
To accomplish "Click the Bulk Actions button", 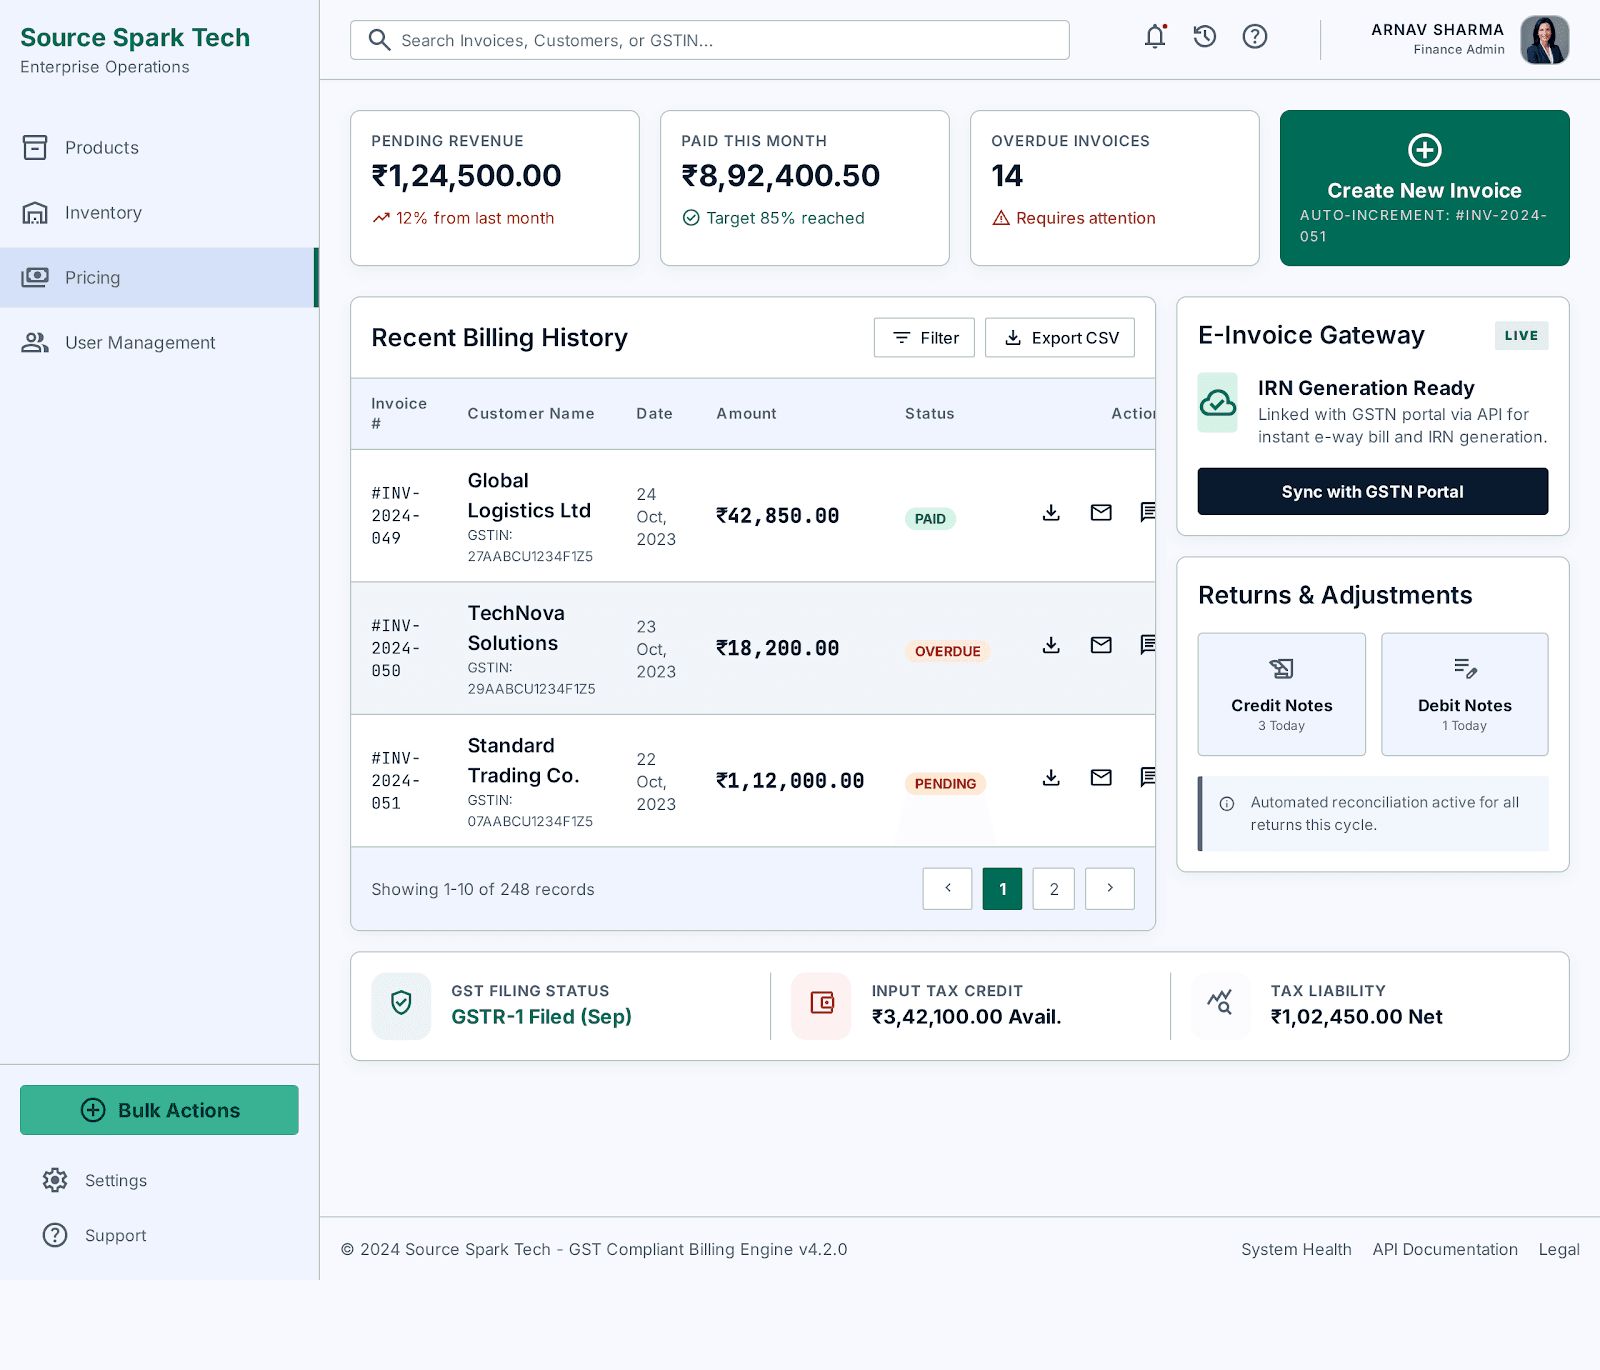I will point(159,1110).
